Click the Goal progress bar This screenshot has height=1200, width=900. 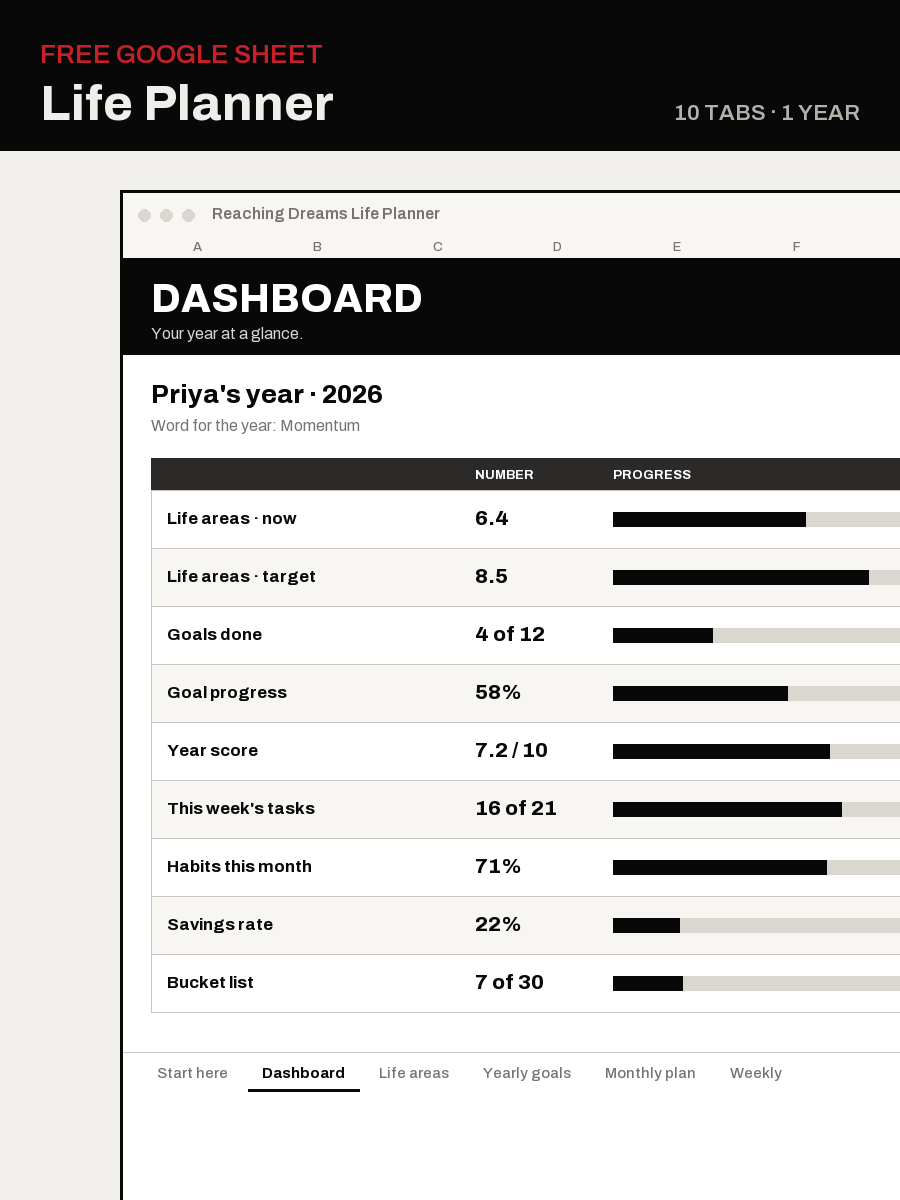pos(756,693)
